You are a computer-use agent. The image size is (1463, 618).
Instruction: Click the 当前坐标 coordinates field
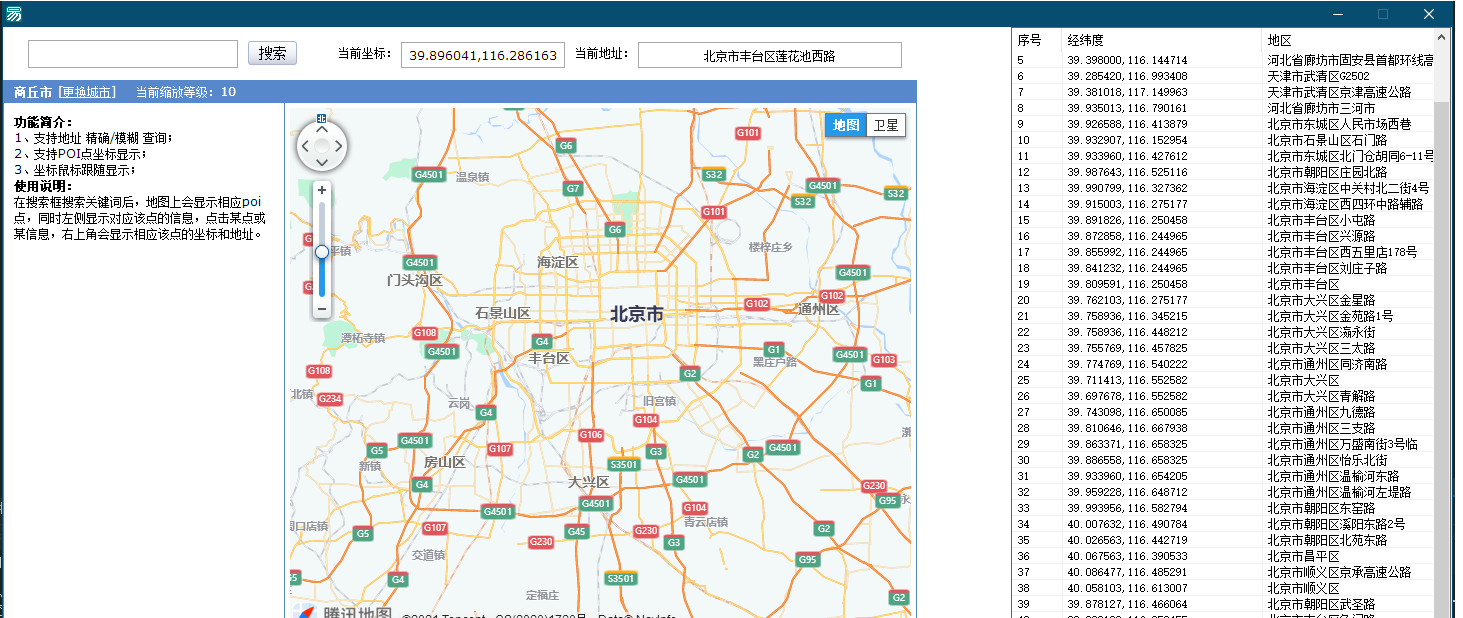click(483, 56)
